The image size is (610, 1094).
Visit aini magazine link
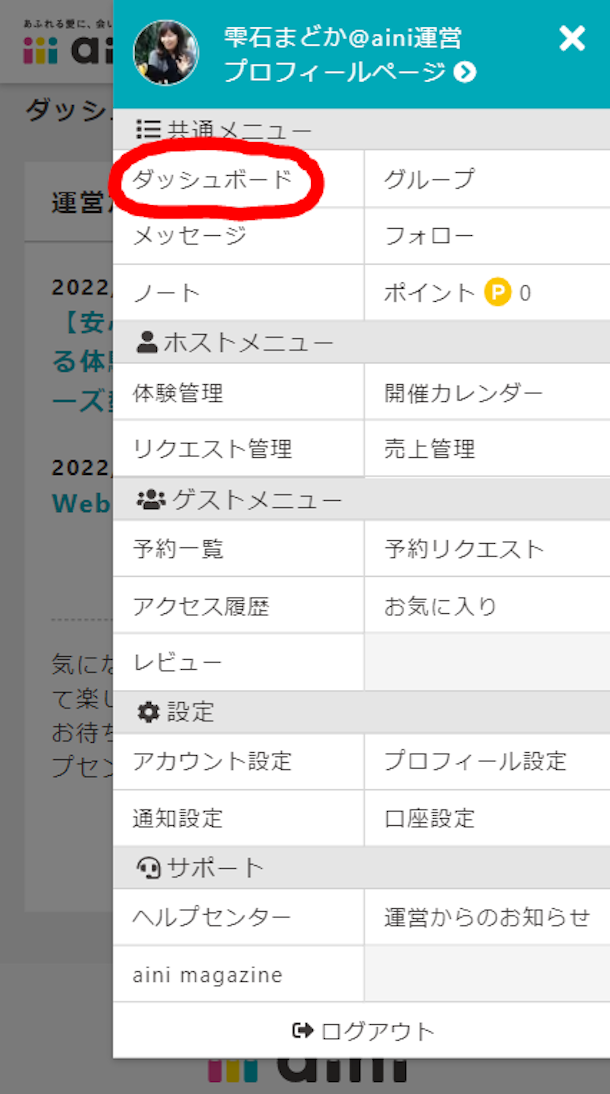click(x=208, y=975)
